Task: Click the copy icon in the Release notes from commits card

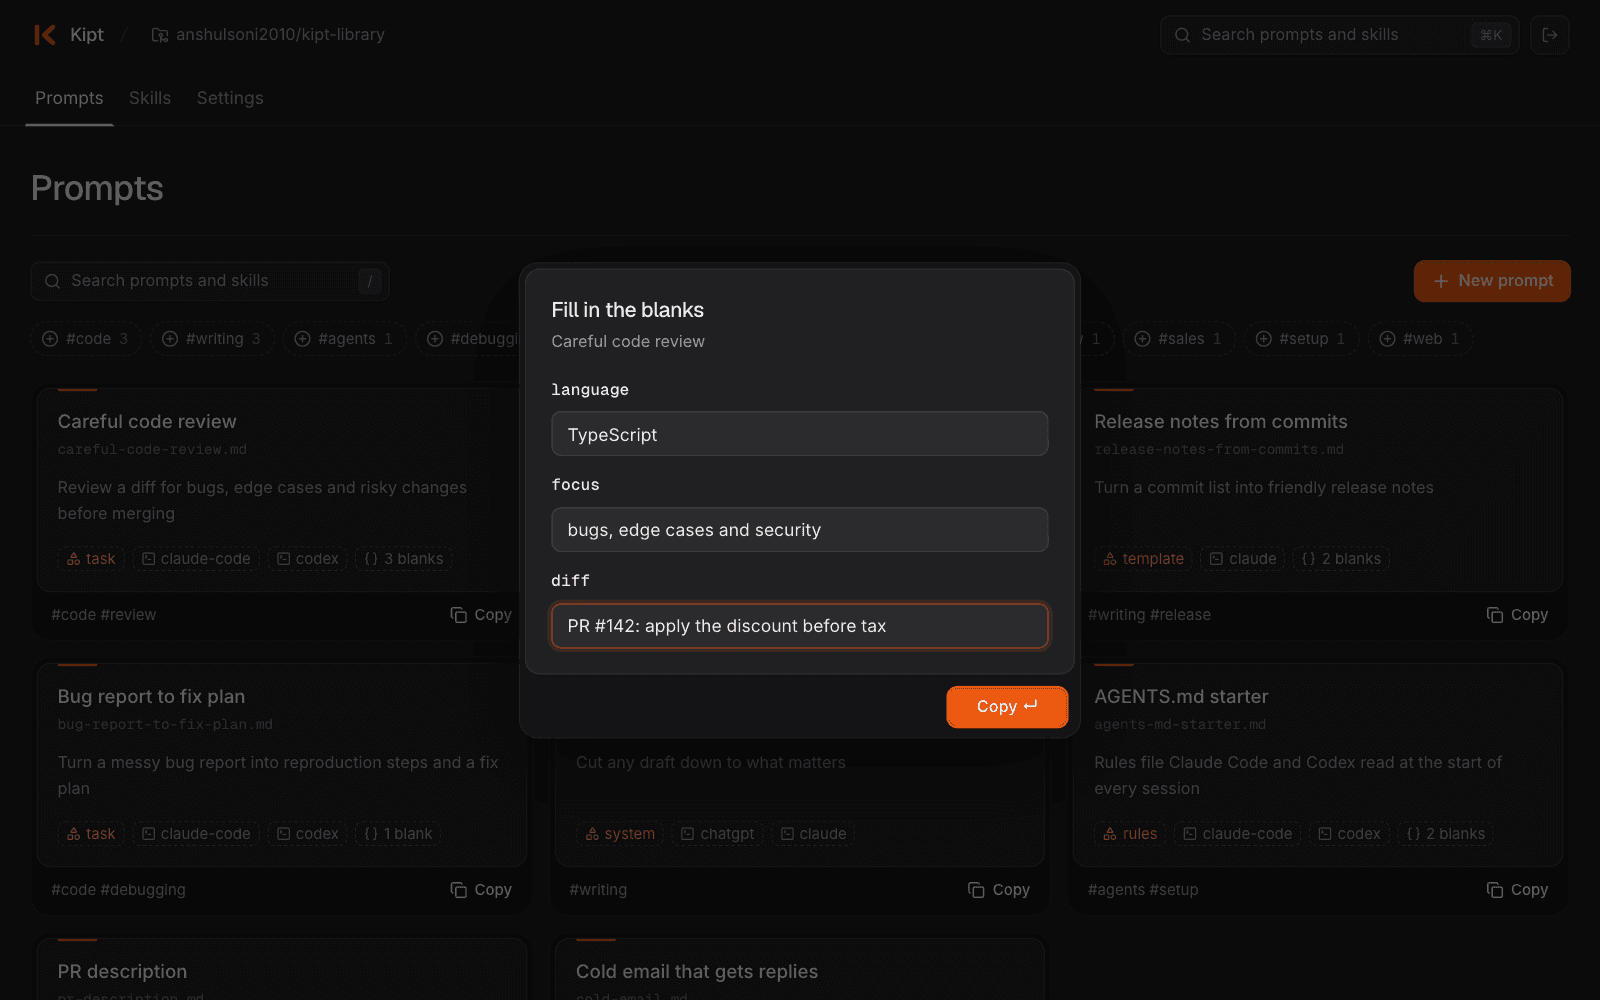Action: [1495, 615]
